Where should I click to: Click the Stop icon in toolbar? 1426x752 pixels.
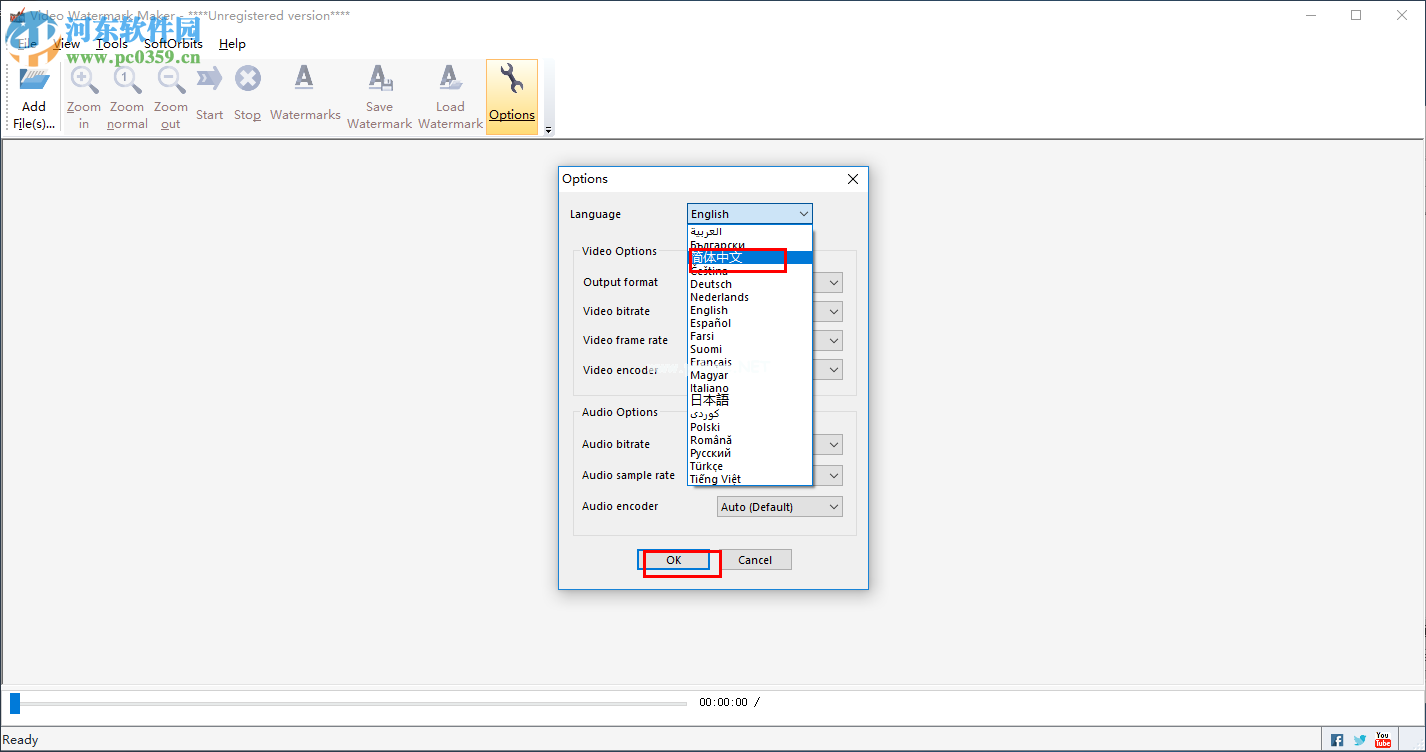pyautogui.click(x=248, y=79)
